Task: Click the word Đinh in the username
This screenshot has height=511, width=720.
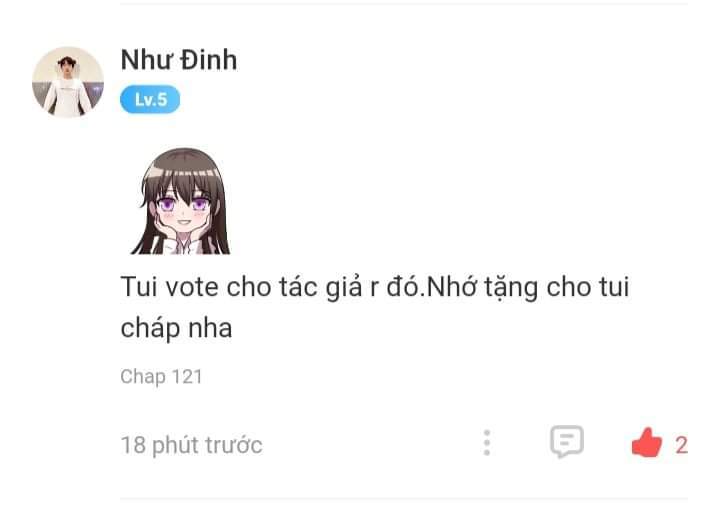Action: pos(208,60)
